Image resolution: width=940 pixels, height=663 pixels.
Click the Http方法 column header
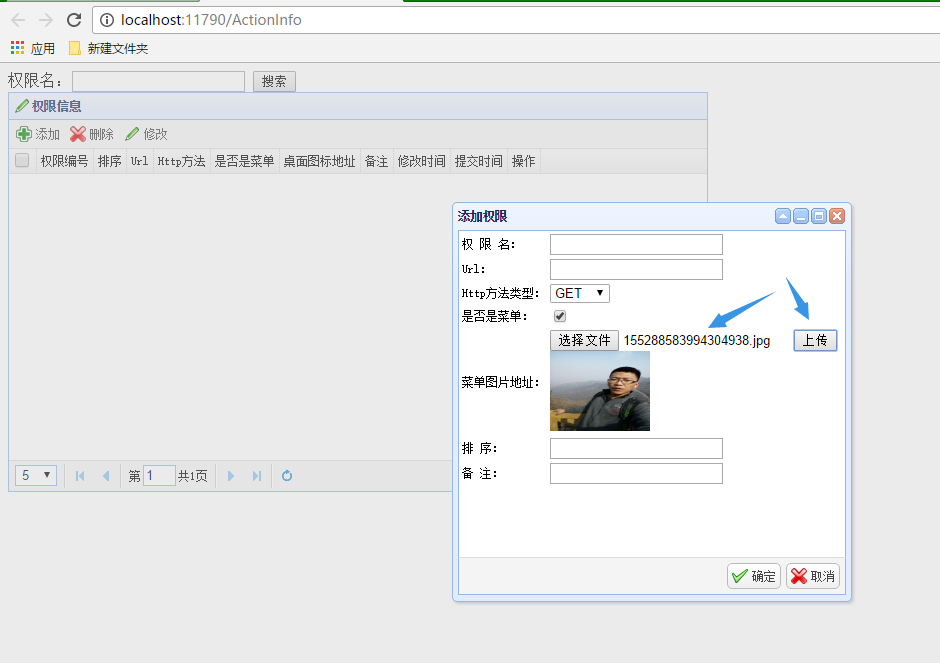[x=182, y=161]
